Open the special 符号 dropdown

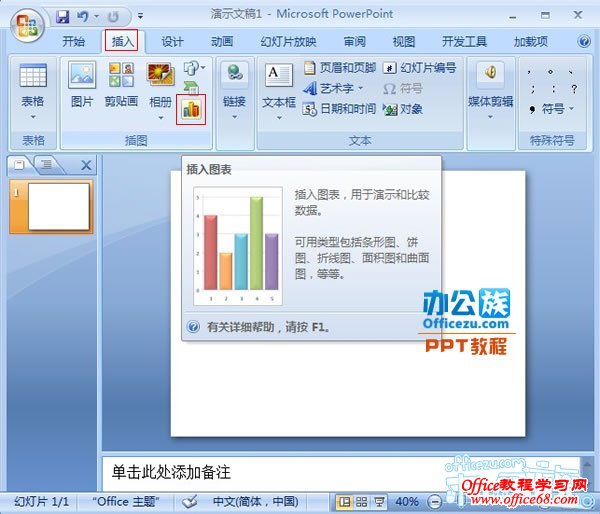(551, 109)
